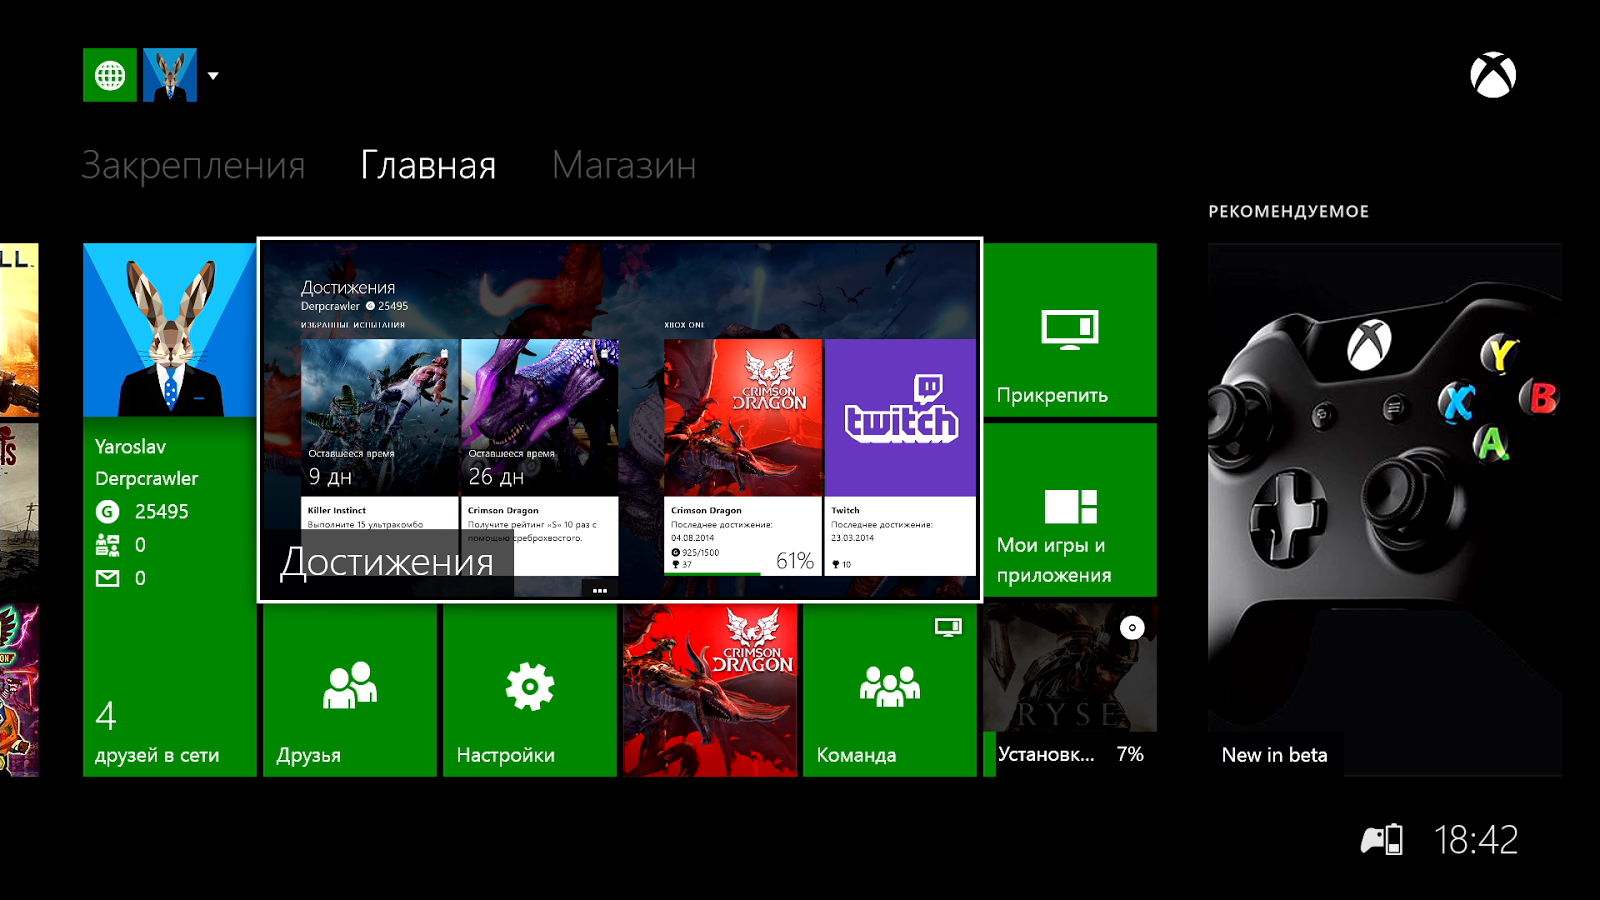Click the gamerscore G icon on profile tile

tap(107, 512)
